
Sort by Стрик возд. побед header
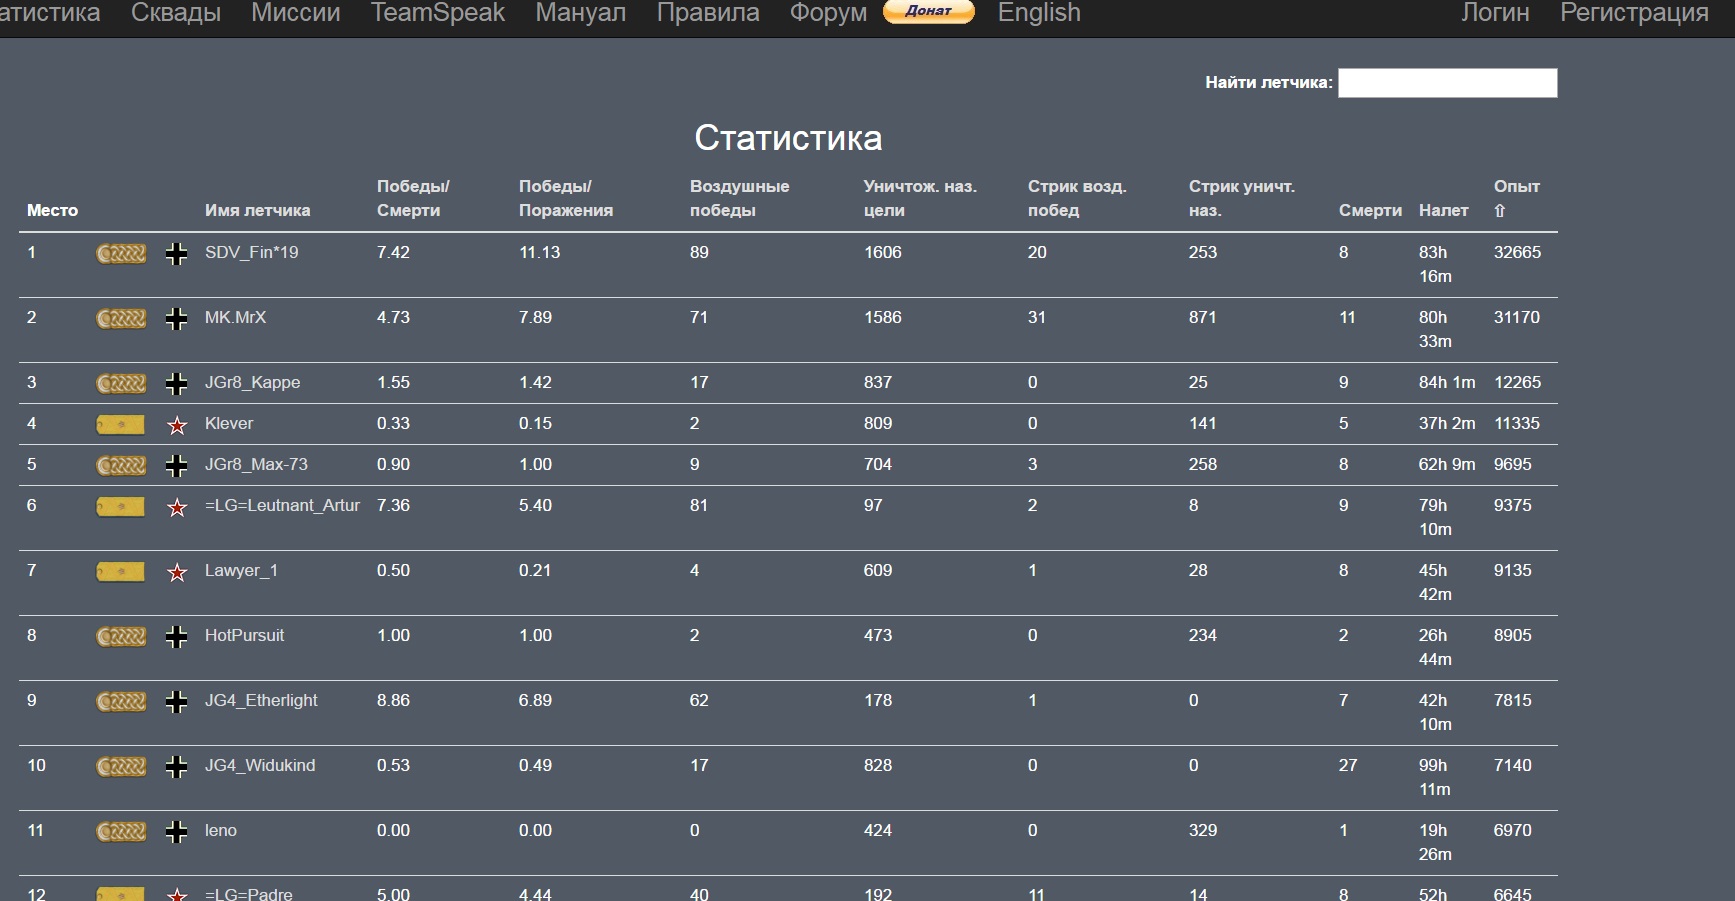[1077, 198]
